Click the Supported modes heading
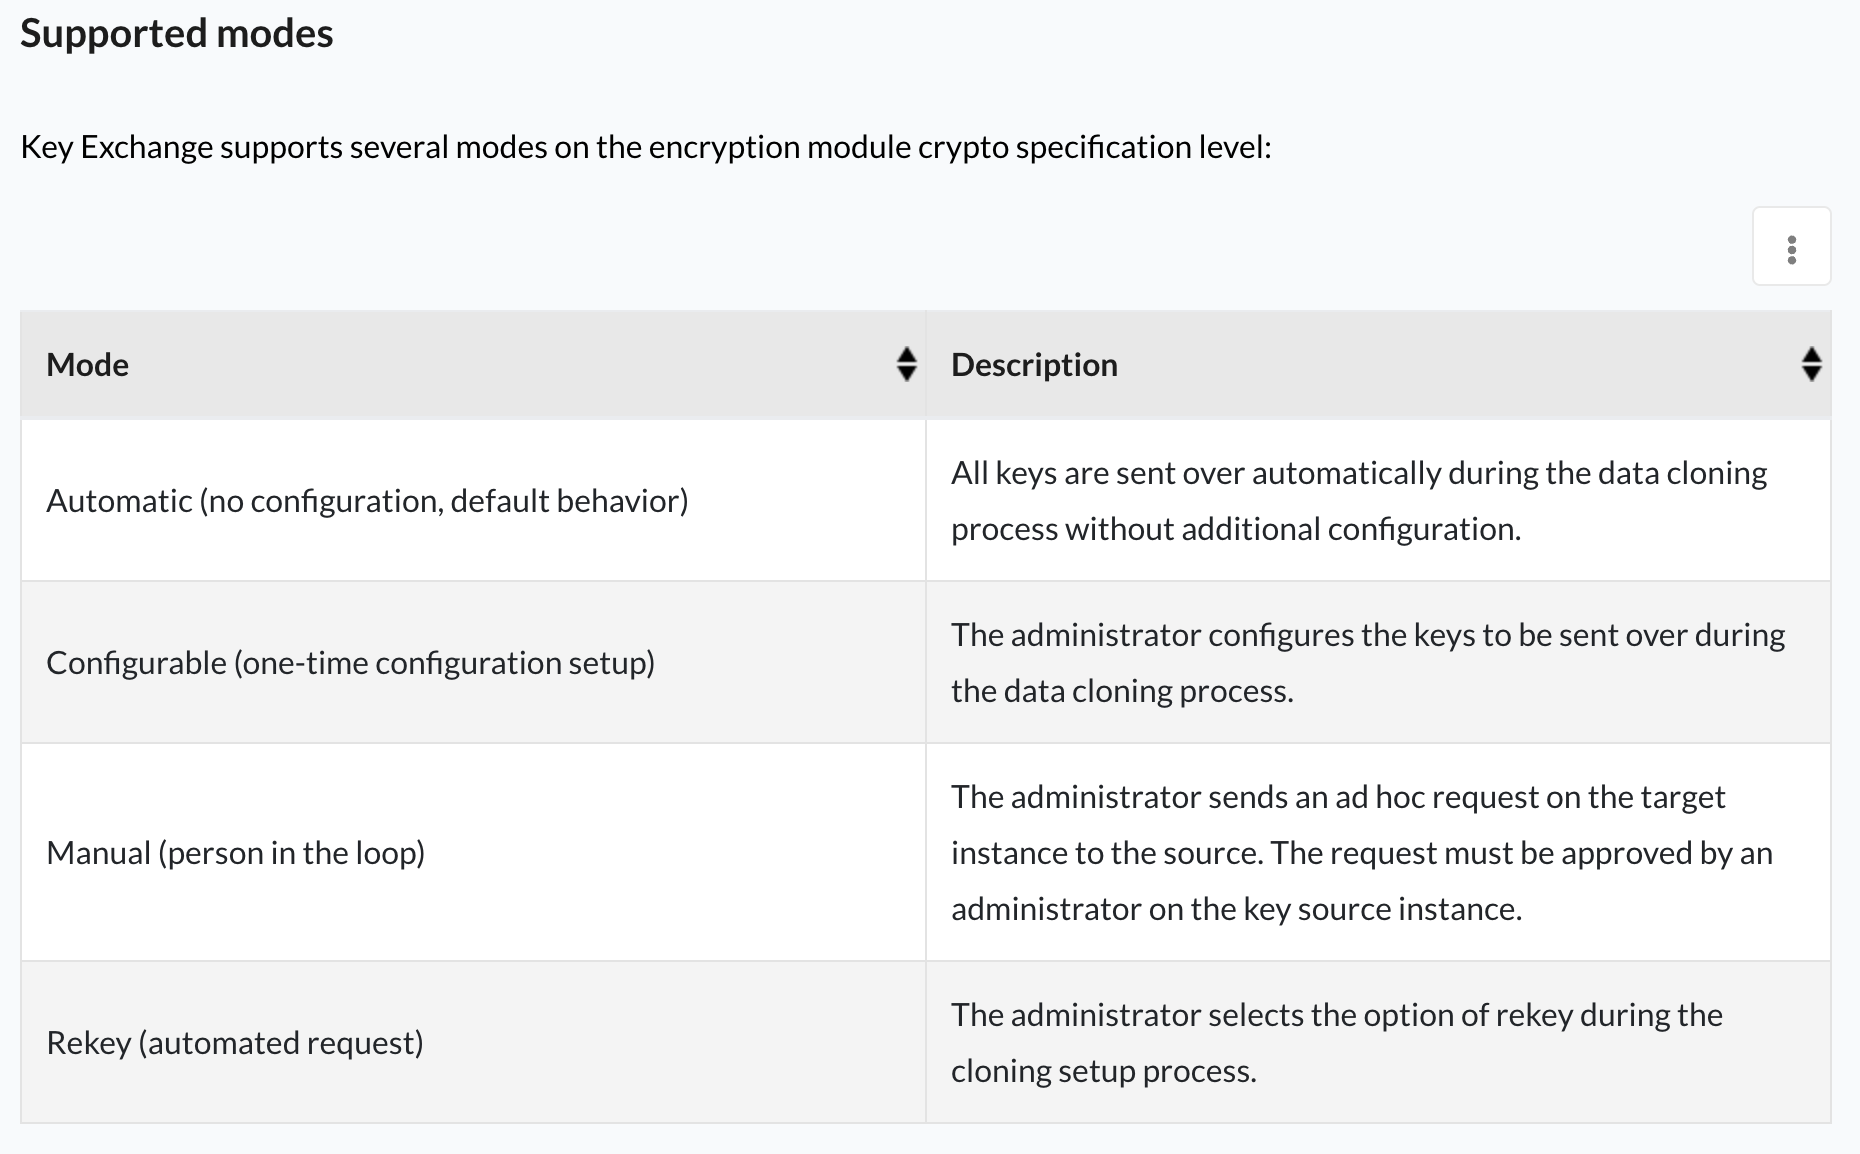Image resolution: width=1860 pixels, height=1154 pixels. coord(178,33)
